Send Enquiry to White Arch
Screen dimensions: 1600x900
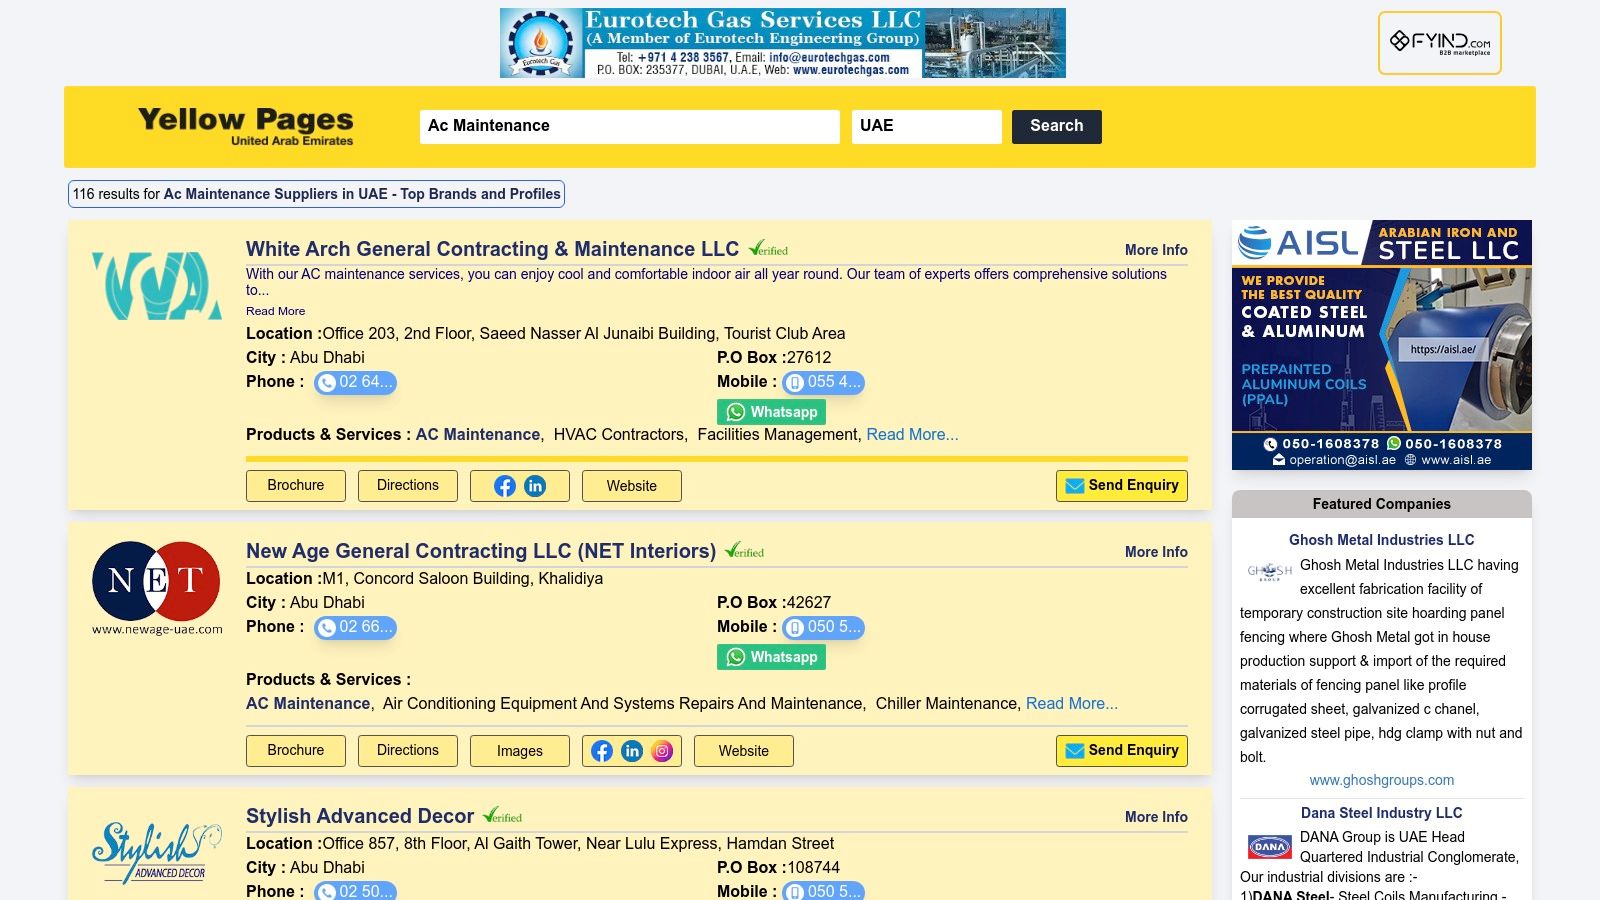click(1121, 485)
